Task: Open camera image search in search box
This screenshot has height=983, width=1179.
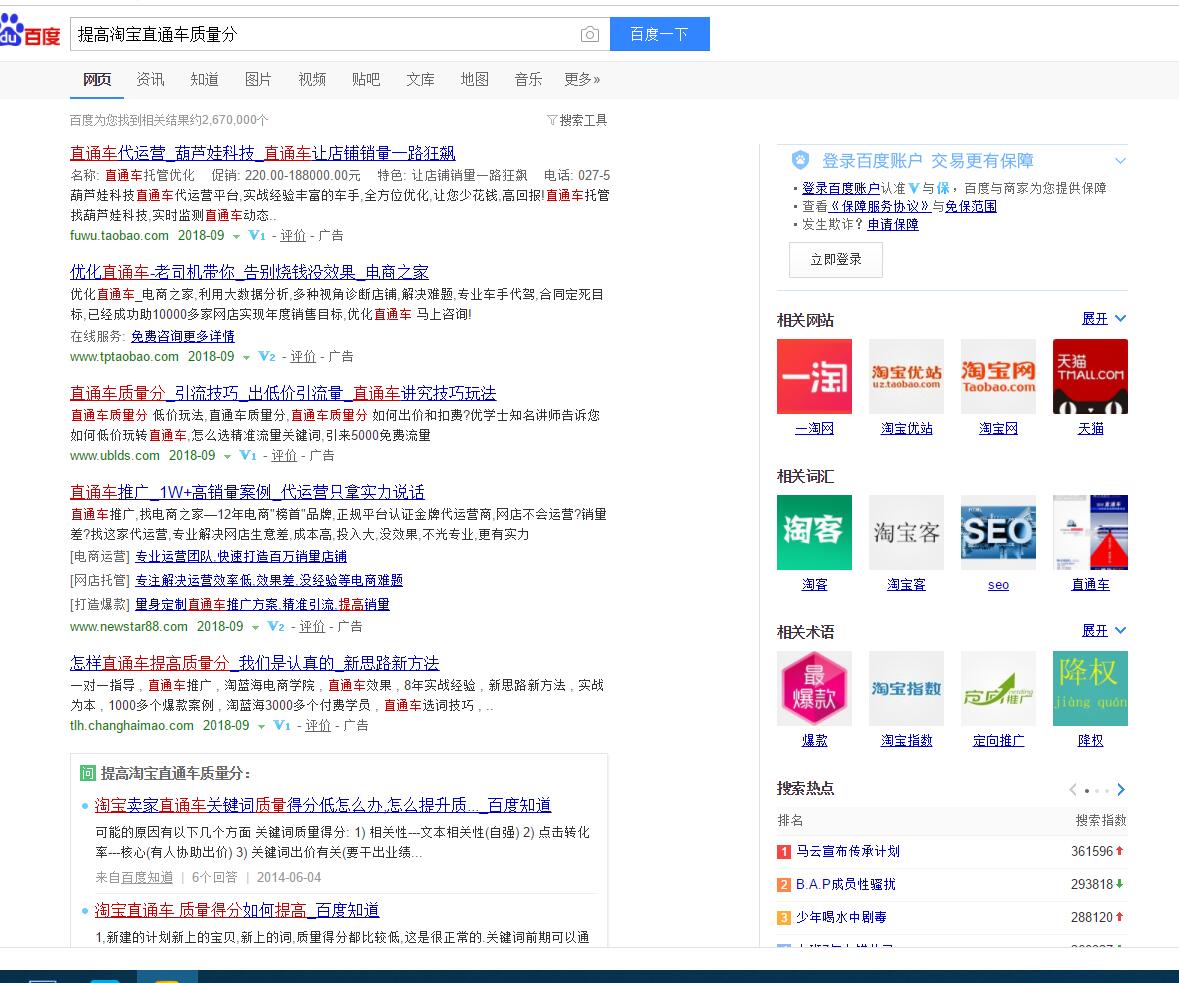Action: click(x=590, y=35)
